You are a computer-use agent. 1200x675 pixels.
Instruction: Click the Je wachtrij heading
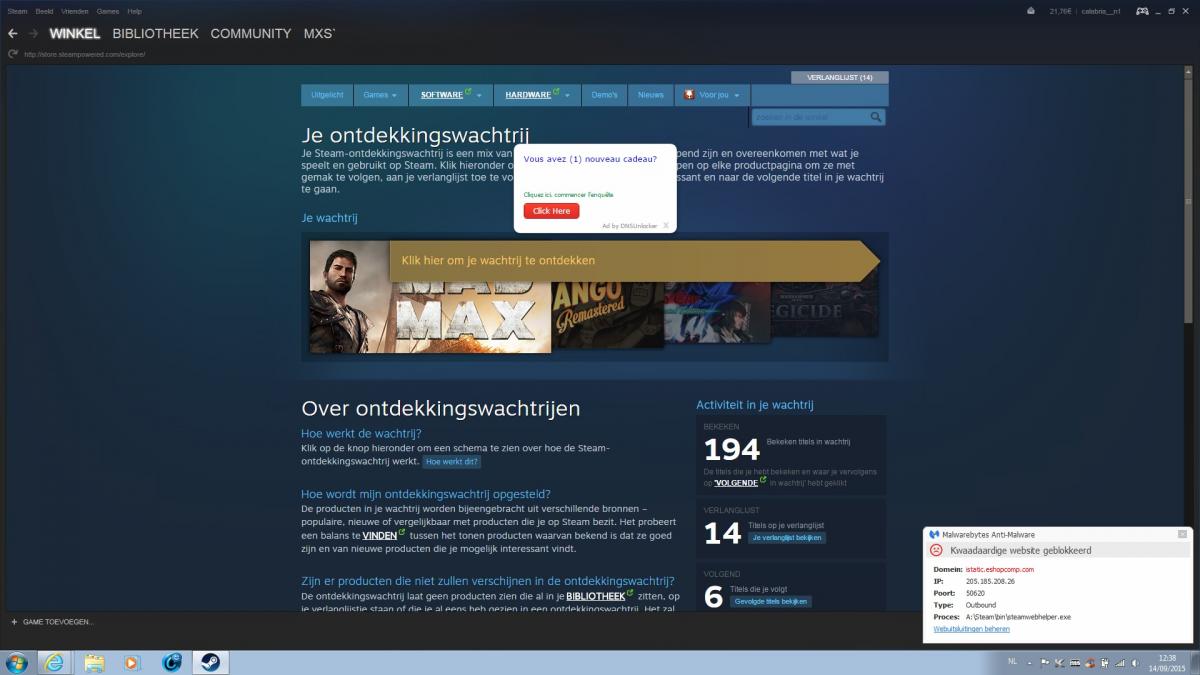[x=329, y=217]
